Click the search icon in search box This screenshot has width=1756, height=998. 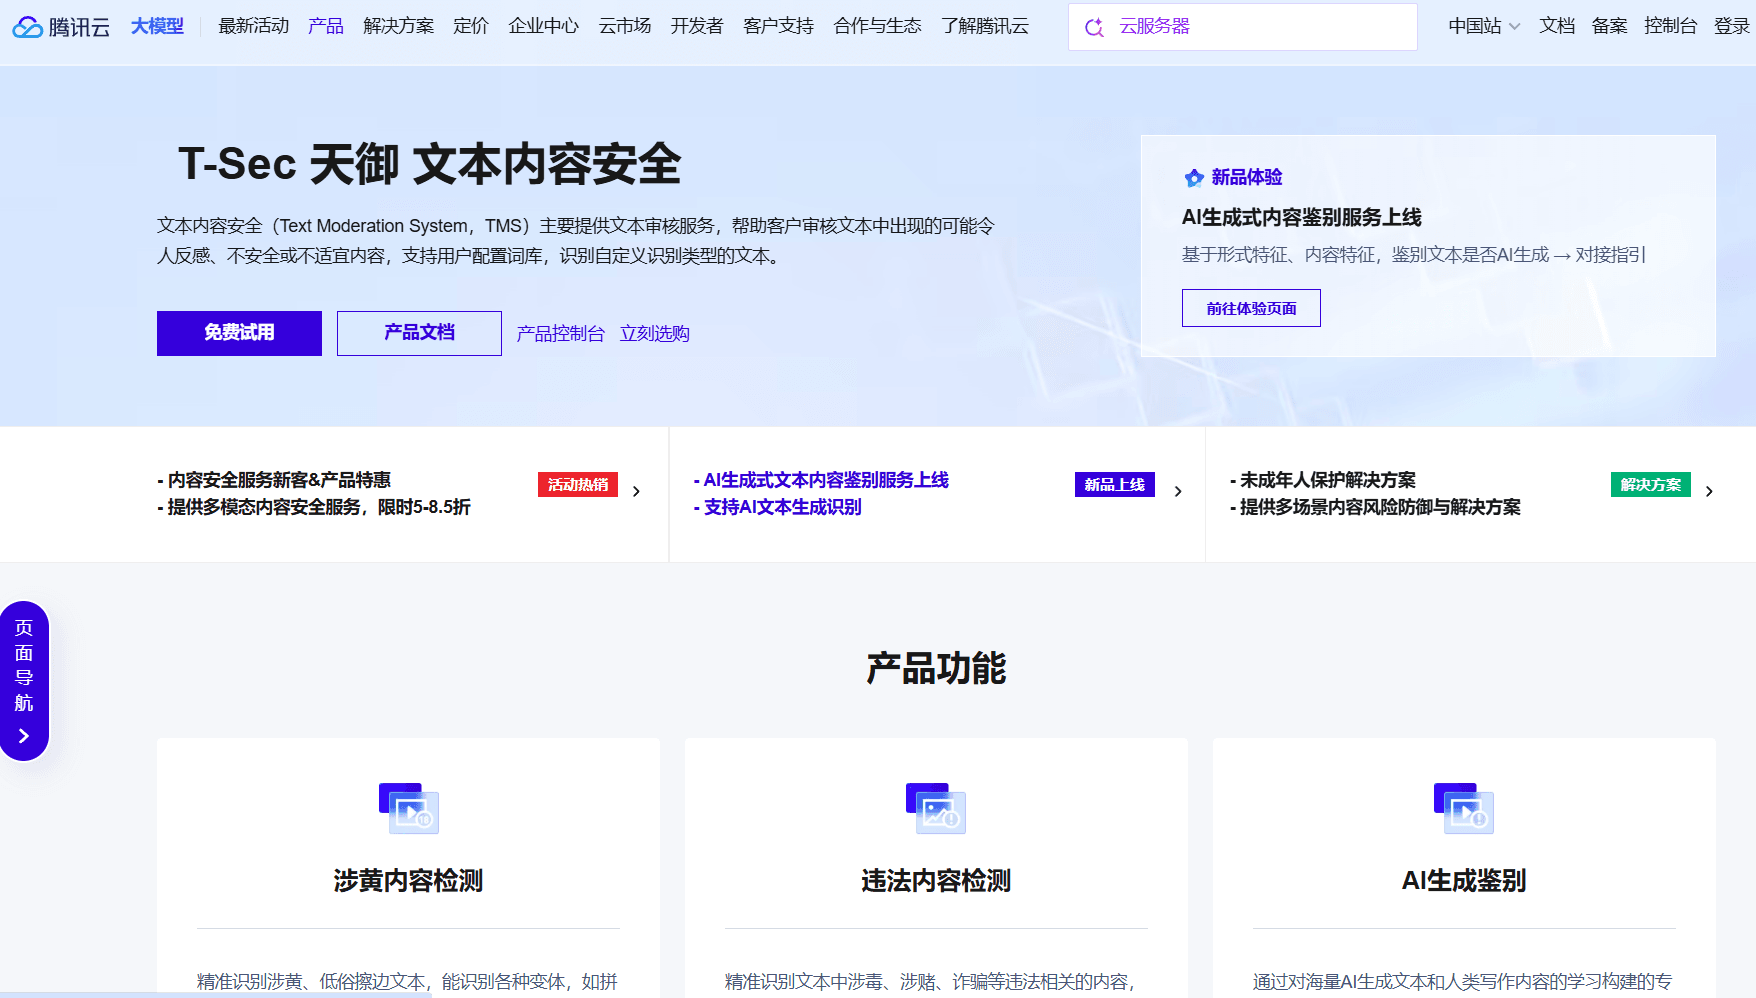[1094, 27]
